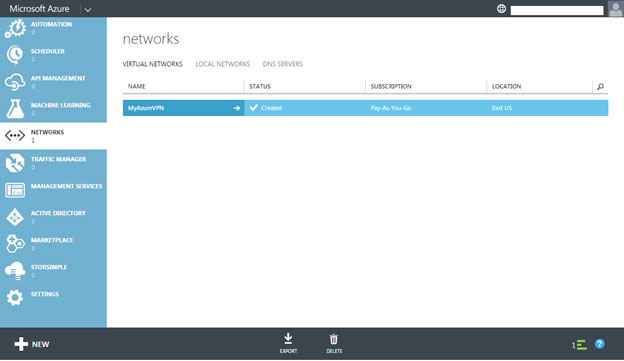The height and width of the screenshot is (361, 624).
Task: Select the Traffic Manager menu label
Action: click(58, 159)
